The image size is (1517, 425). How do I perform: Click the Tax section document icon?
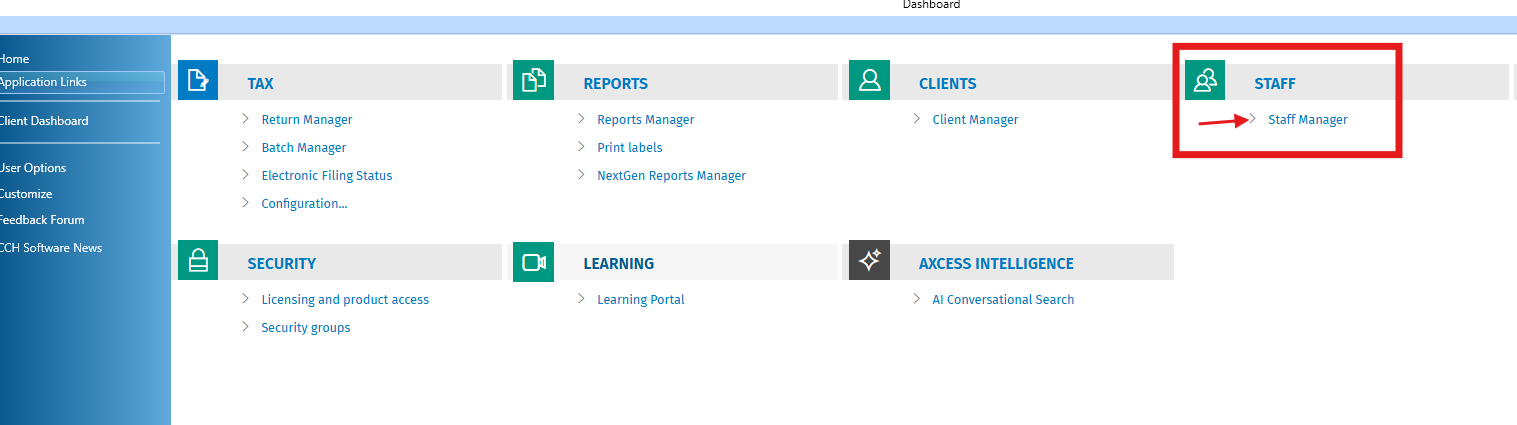coord(198,80)
